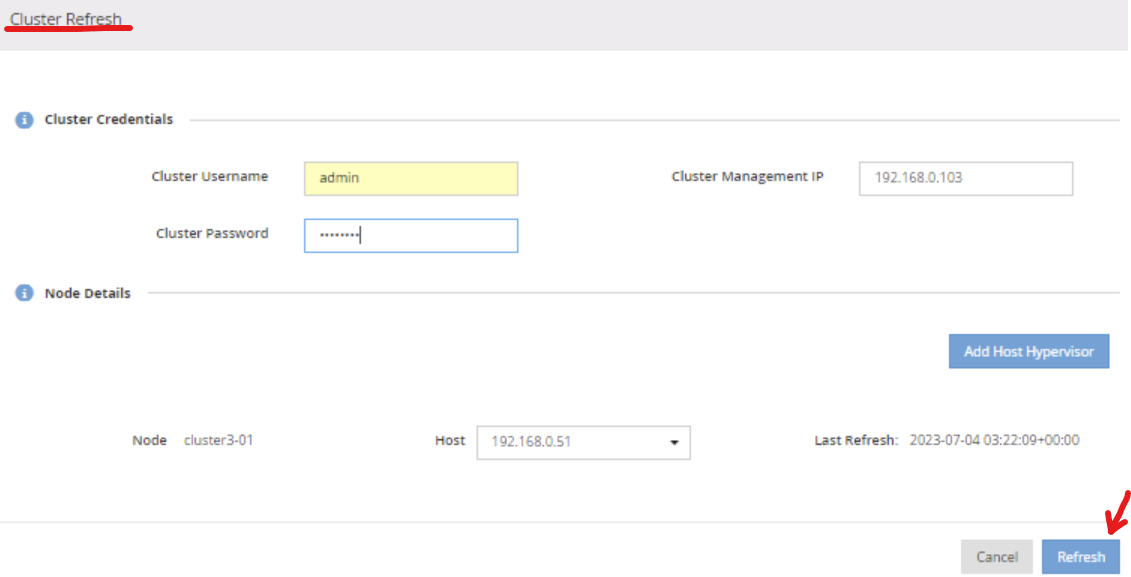Click the Cancel button

click(x=996, y=557)
